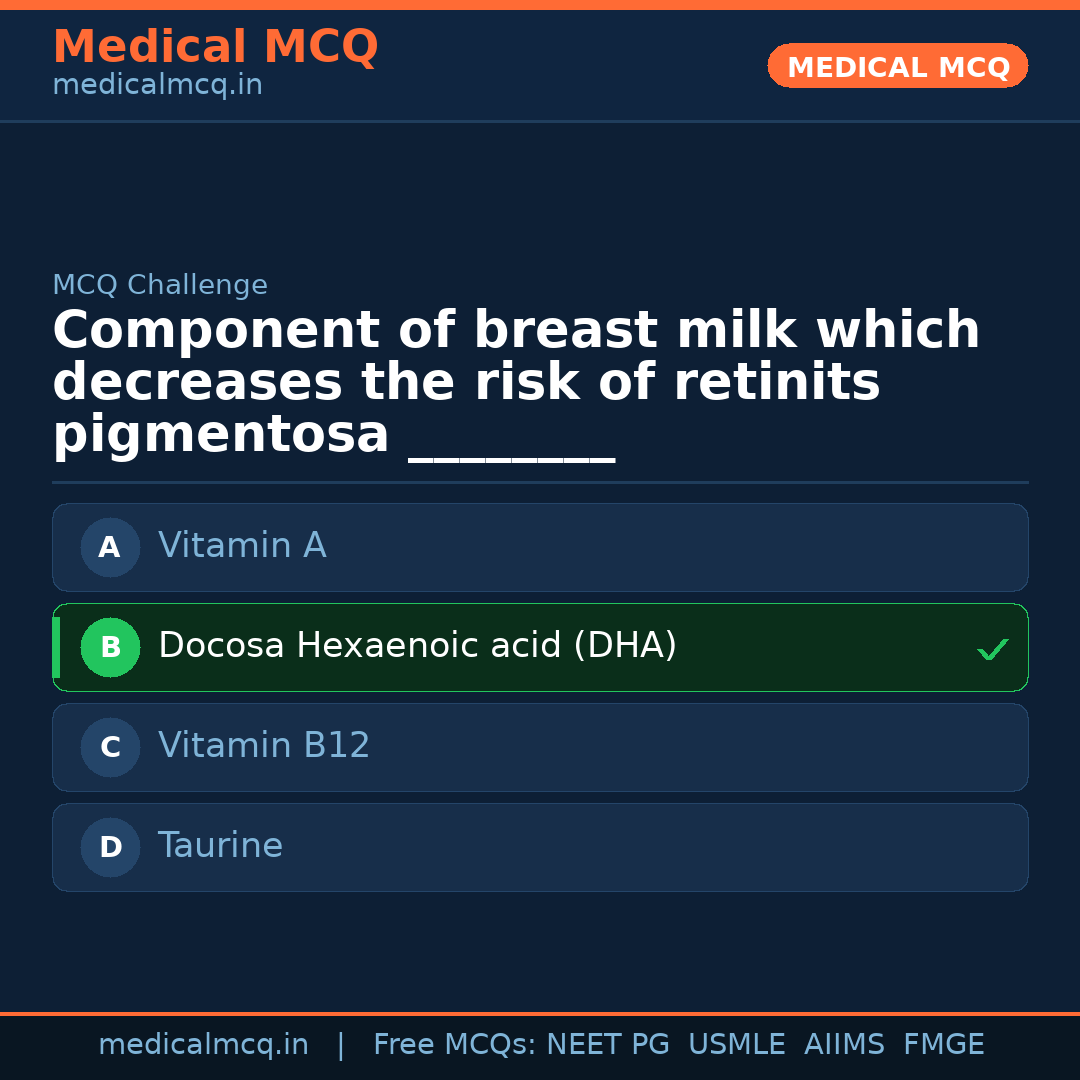Click the green B letter badge
Image resolution: width=1080 pixels, height=1080 pixels.
coord(110,647)
